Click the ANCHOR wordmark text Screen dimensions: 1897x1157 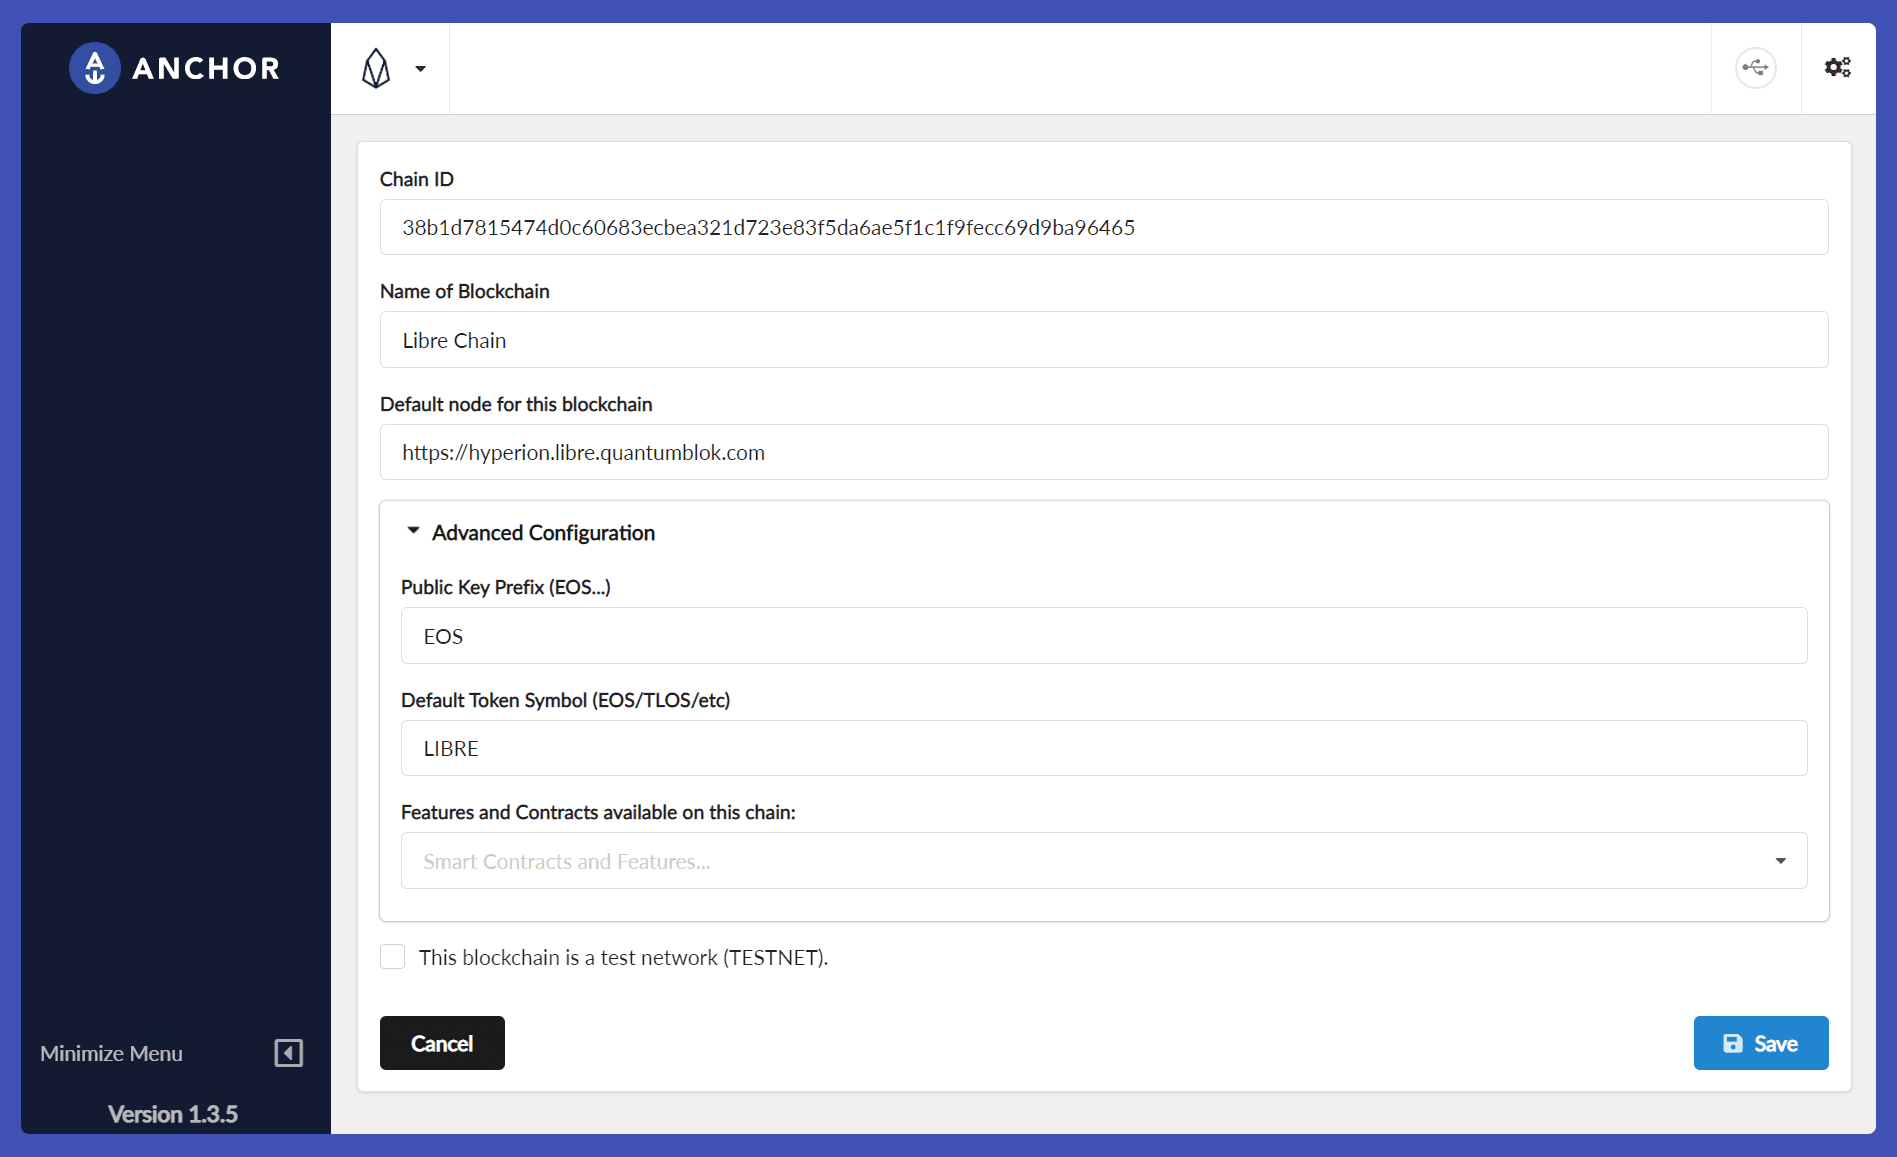pyautogui.click(x=207, y=68)
